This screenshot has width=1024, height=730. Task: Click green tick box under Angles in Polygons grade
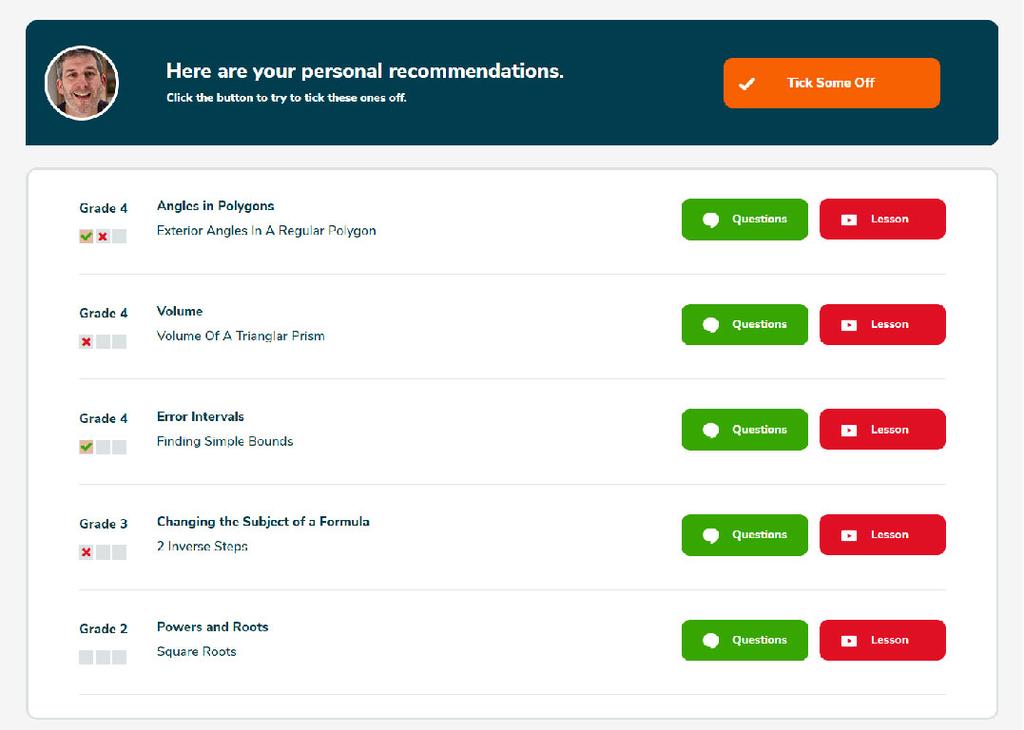pyautogui.click(x=86, y=236)
